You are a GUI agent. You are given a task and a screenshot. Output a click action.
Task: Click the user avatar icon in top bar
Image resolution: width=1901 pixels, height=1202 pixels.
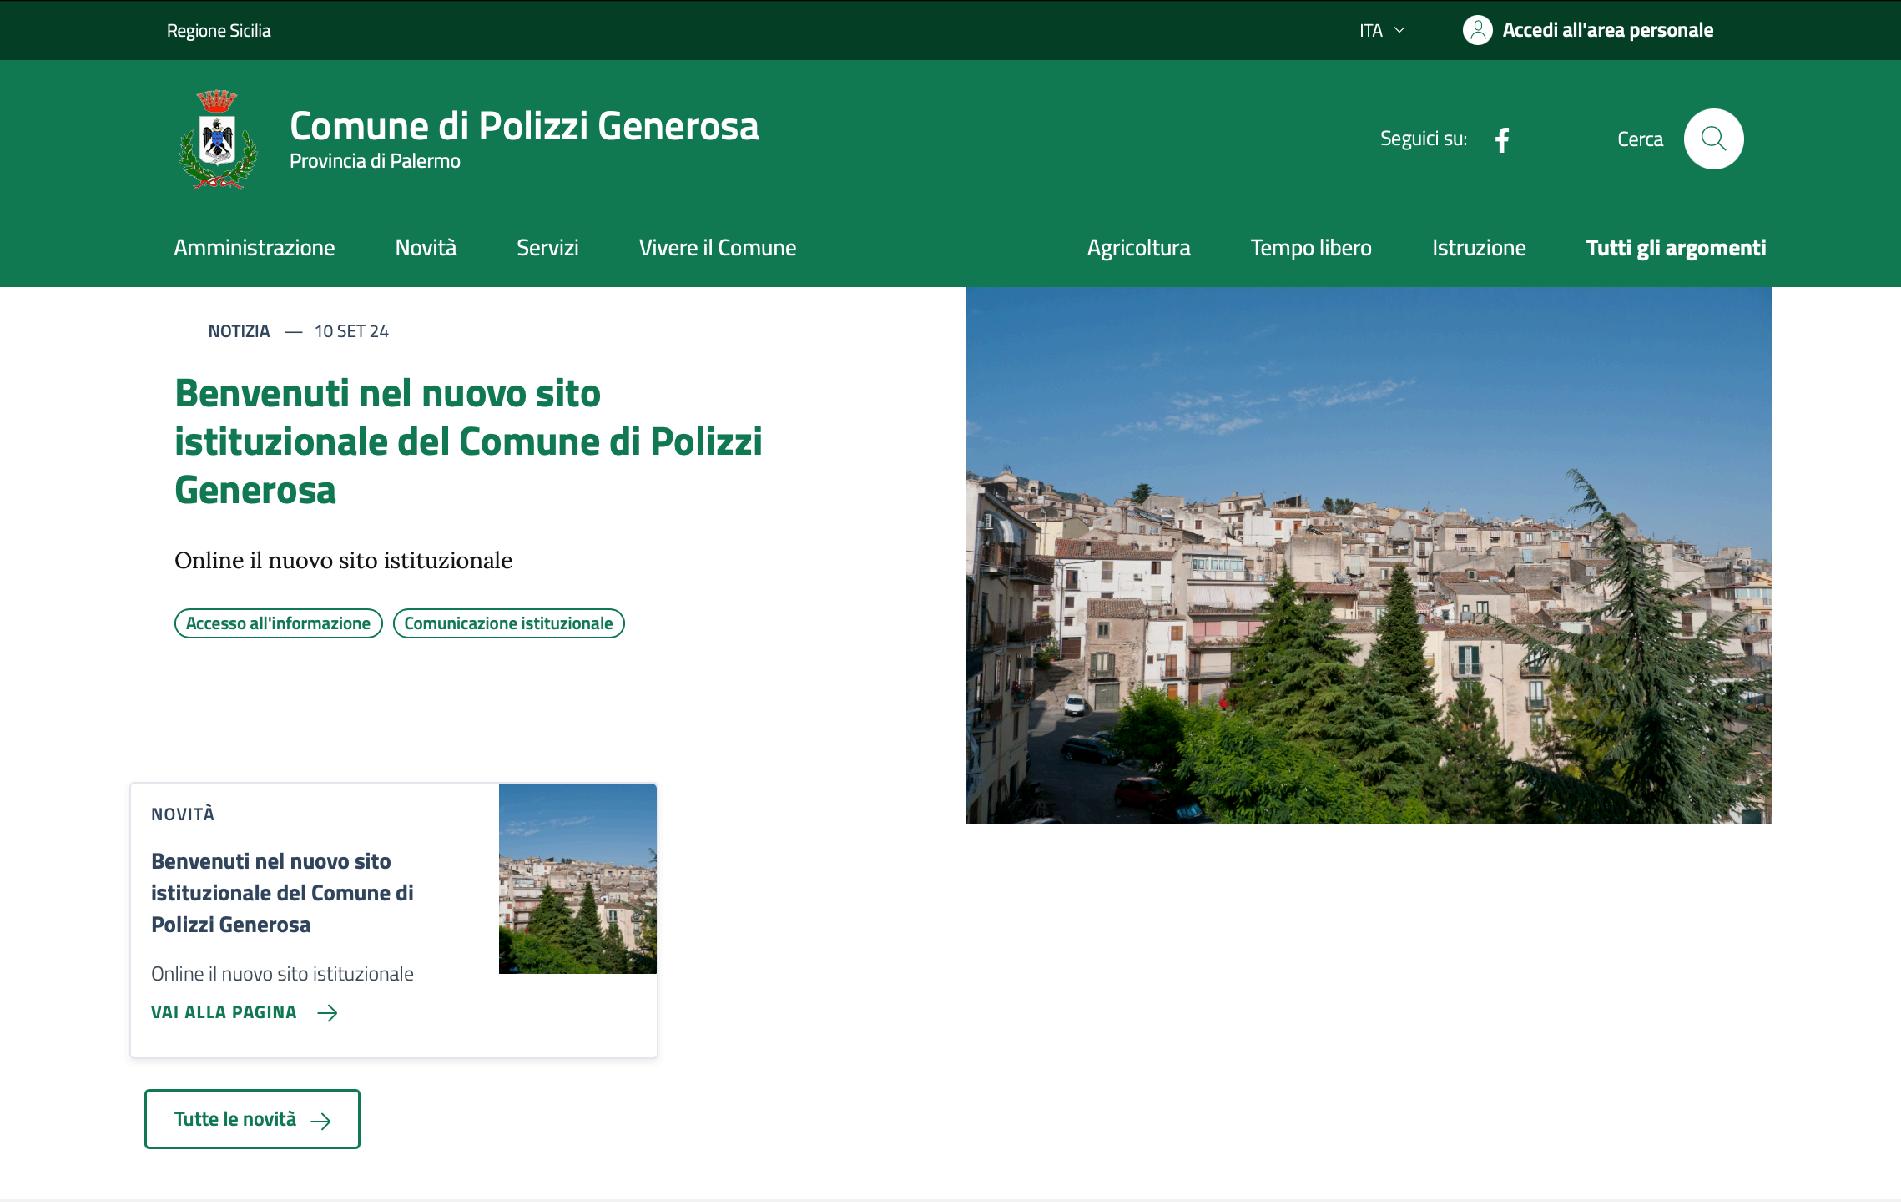click(x=1477, y=30)
